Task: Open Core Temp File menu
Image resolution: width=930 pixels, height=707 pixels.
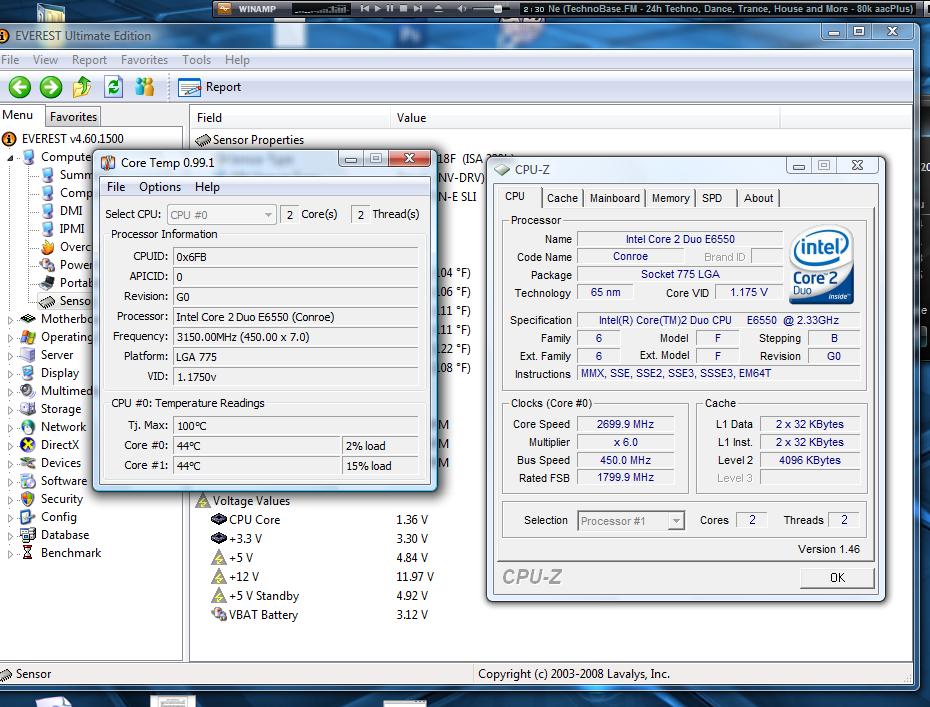Action: pyautogui.click(x=116, y=187)
